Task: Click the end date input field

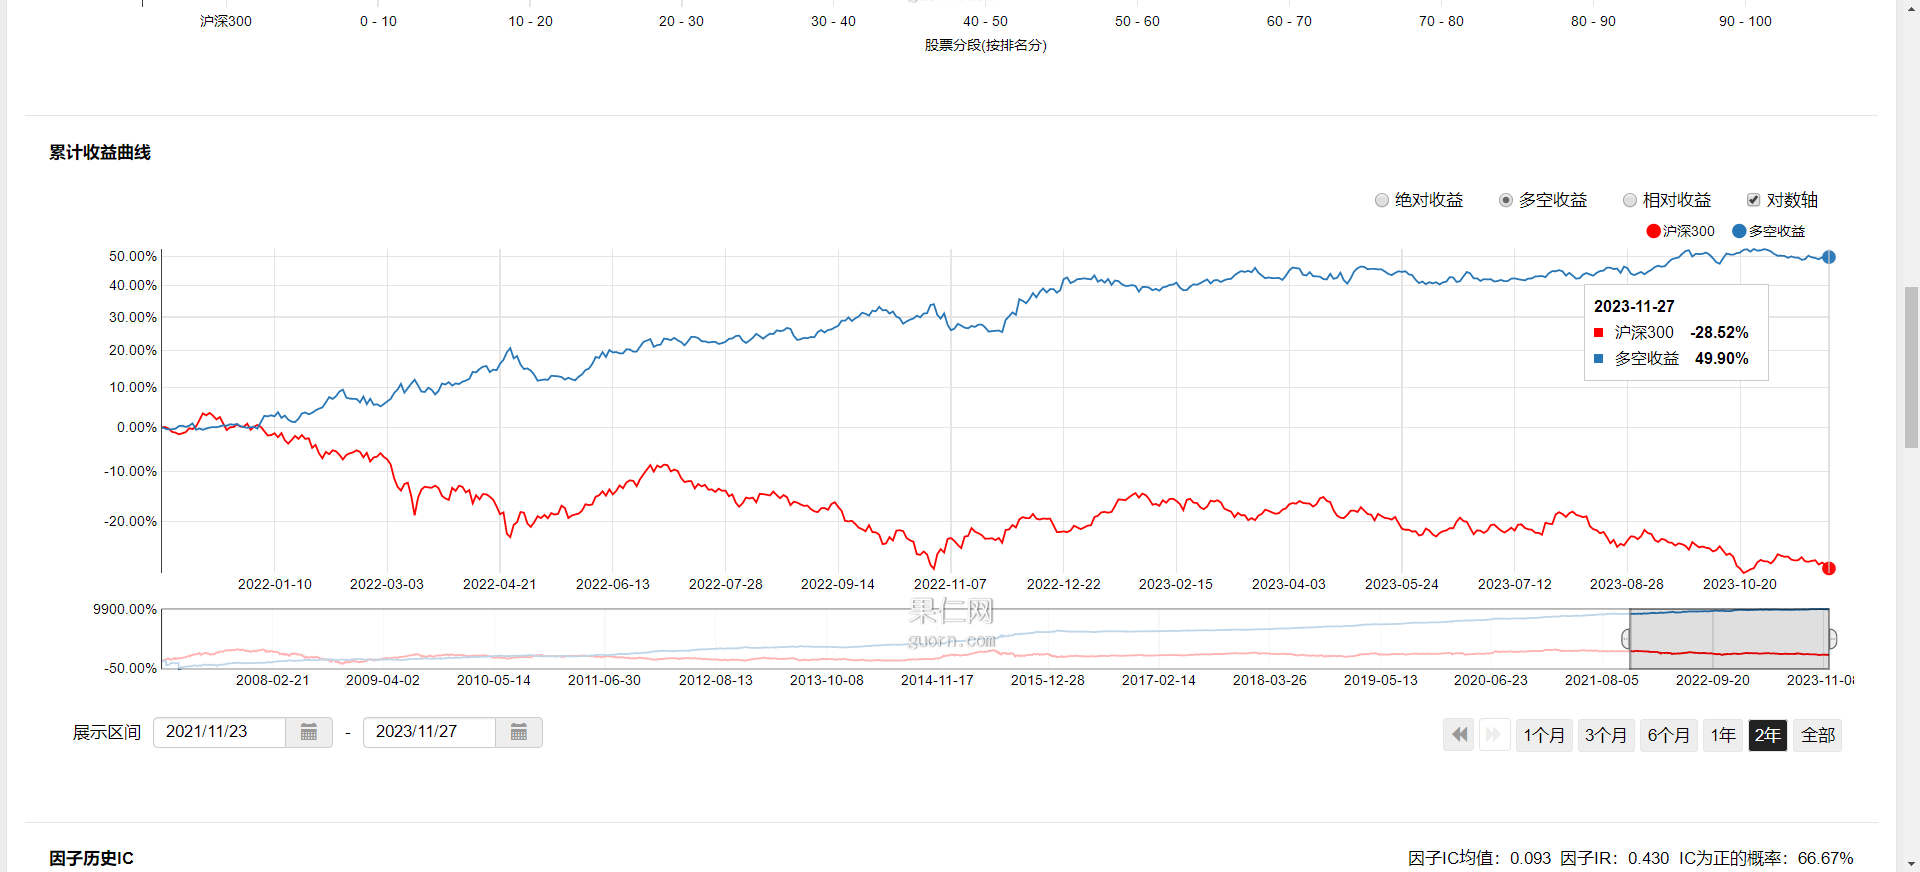Action: pyautogui.click(x=430, y=732)
